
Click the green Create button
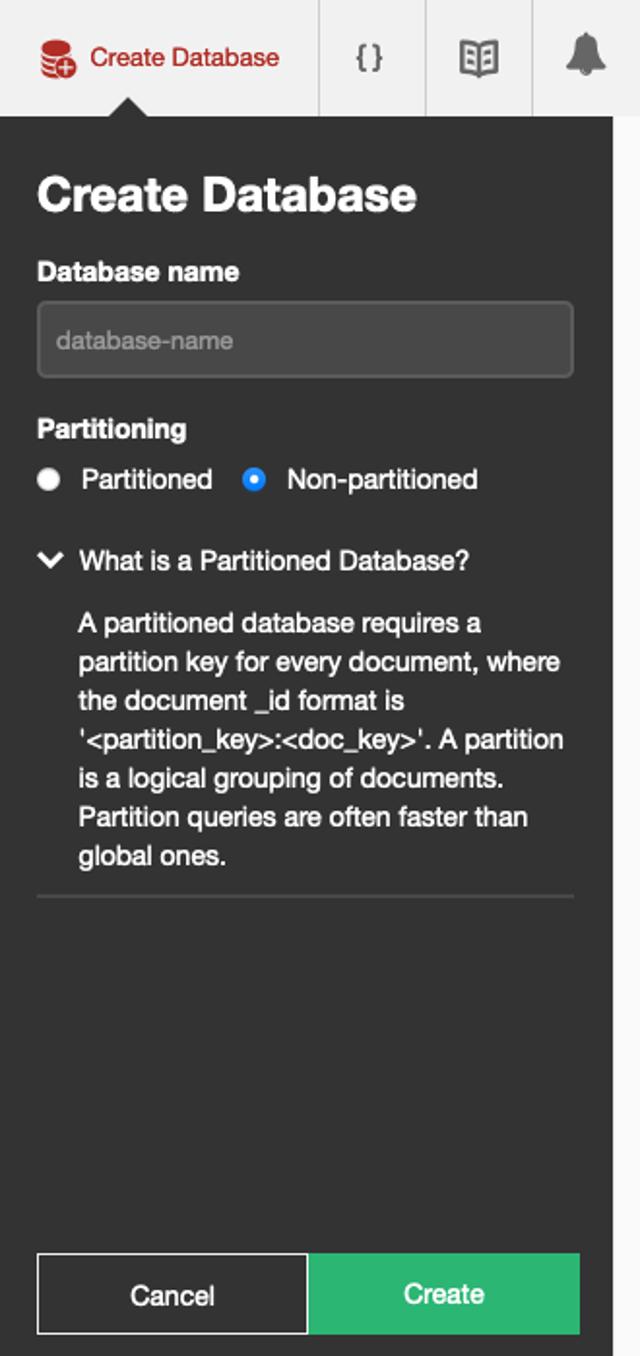click(444, 1293)
